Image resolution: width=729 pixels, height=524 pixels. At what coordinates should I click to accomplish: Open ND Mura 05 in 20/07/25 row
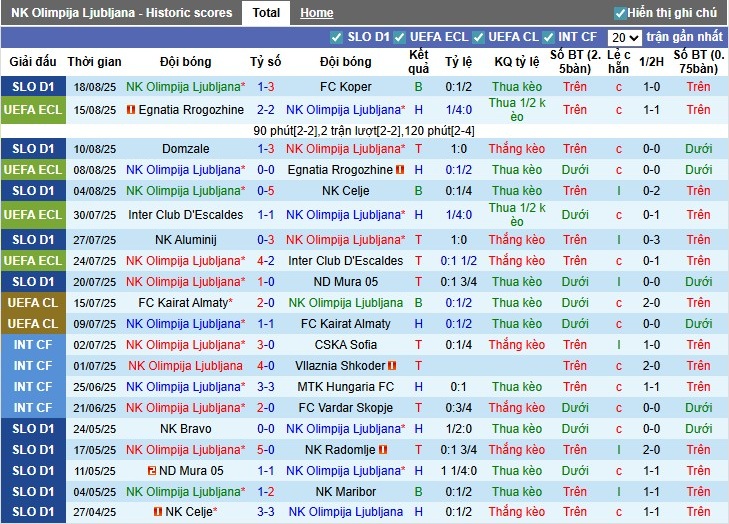tap(345, 282)
